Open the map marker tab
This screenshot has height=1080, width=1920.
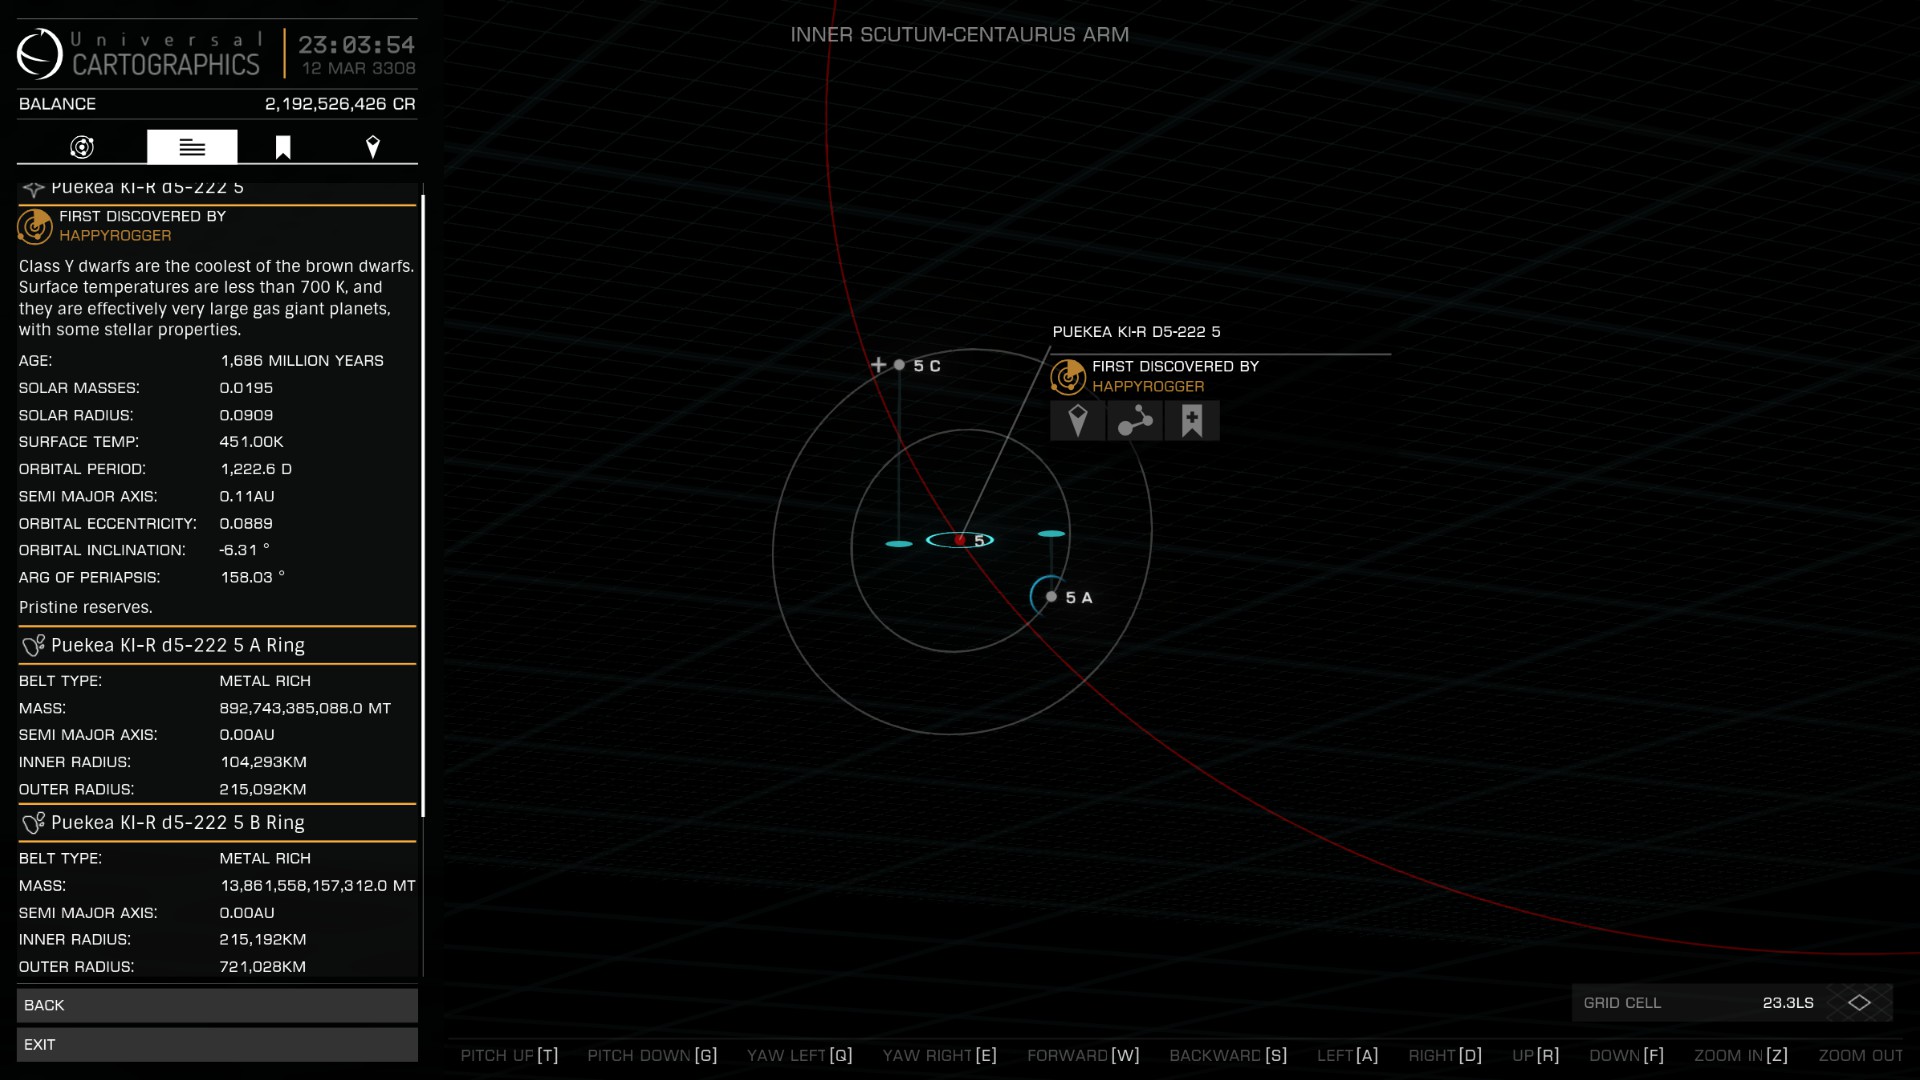click(x=373, y=147)
